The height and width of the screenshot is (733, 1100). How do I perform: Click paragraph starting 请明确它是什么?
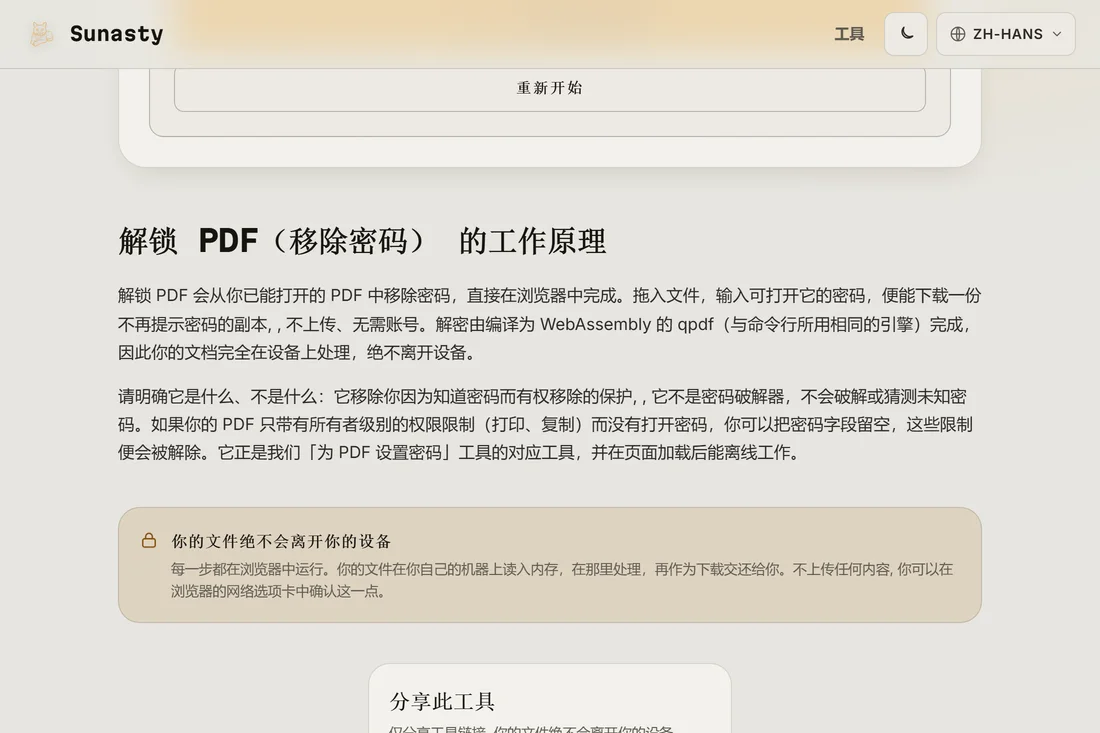click(x=545, y=424)
